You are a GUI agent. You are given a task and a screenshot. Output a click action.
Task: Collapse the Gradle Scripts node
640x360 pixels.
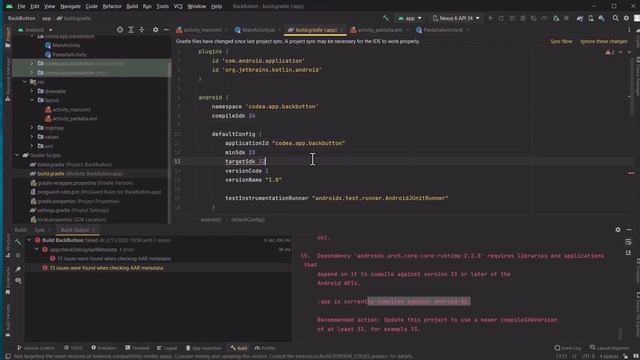coord(17,155)
